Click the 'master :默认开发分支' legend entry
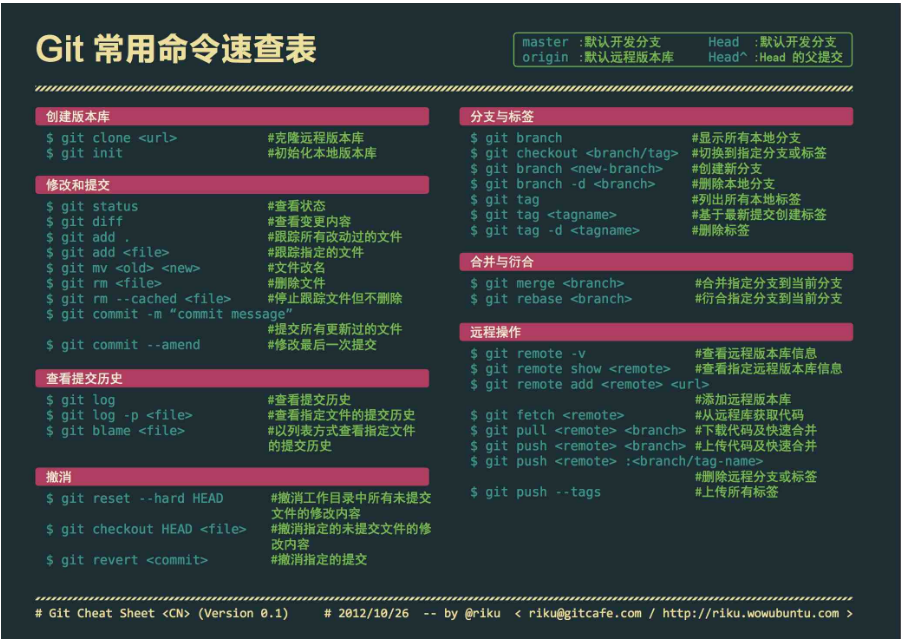904x641 pixels. 592,42
